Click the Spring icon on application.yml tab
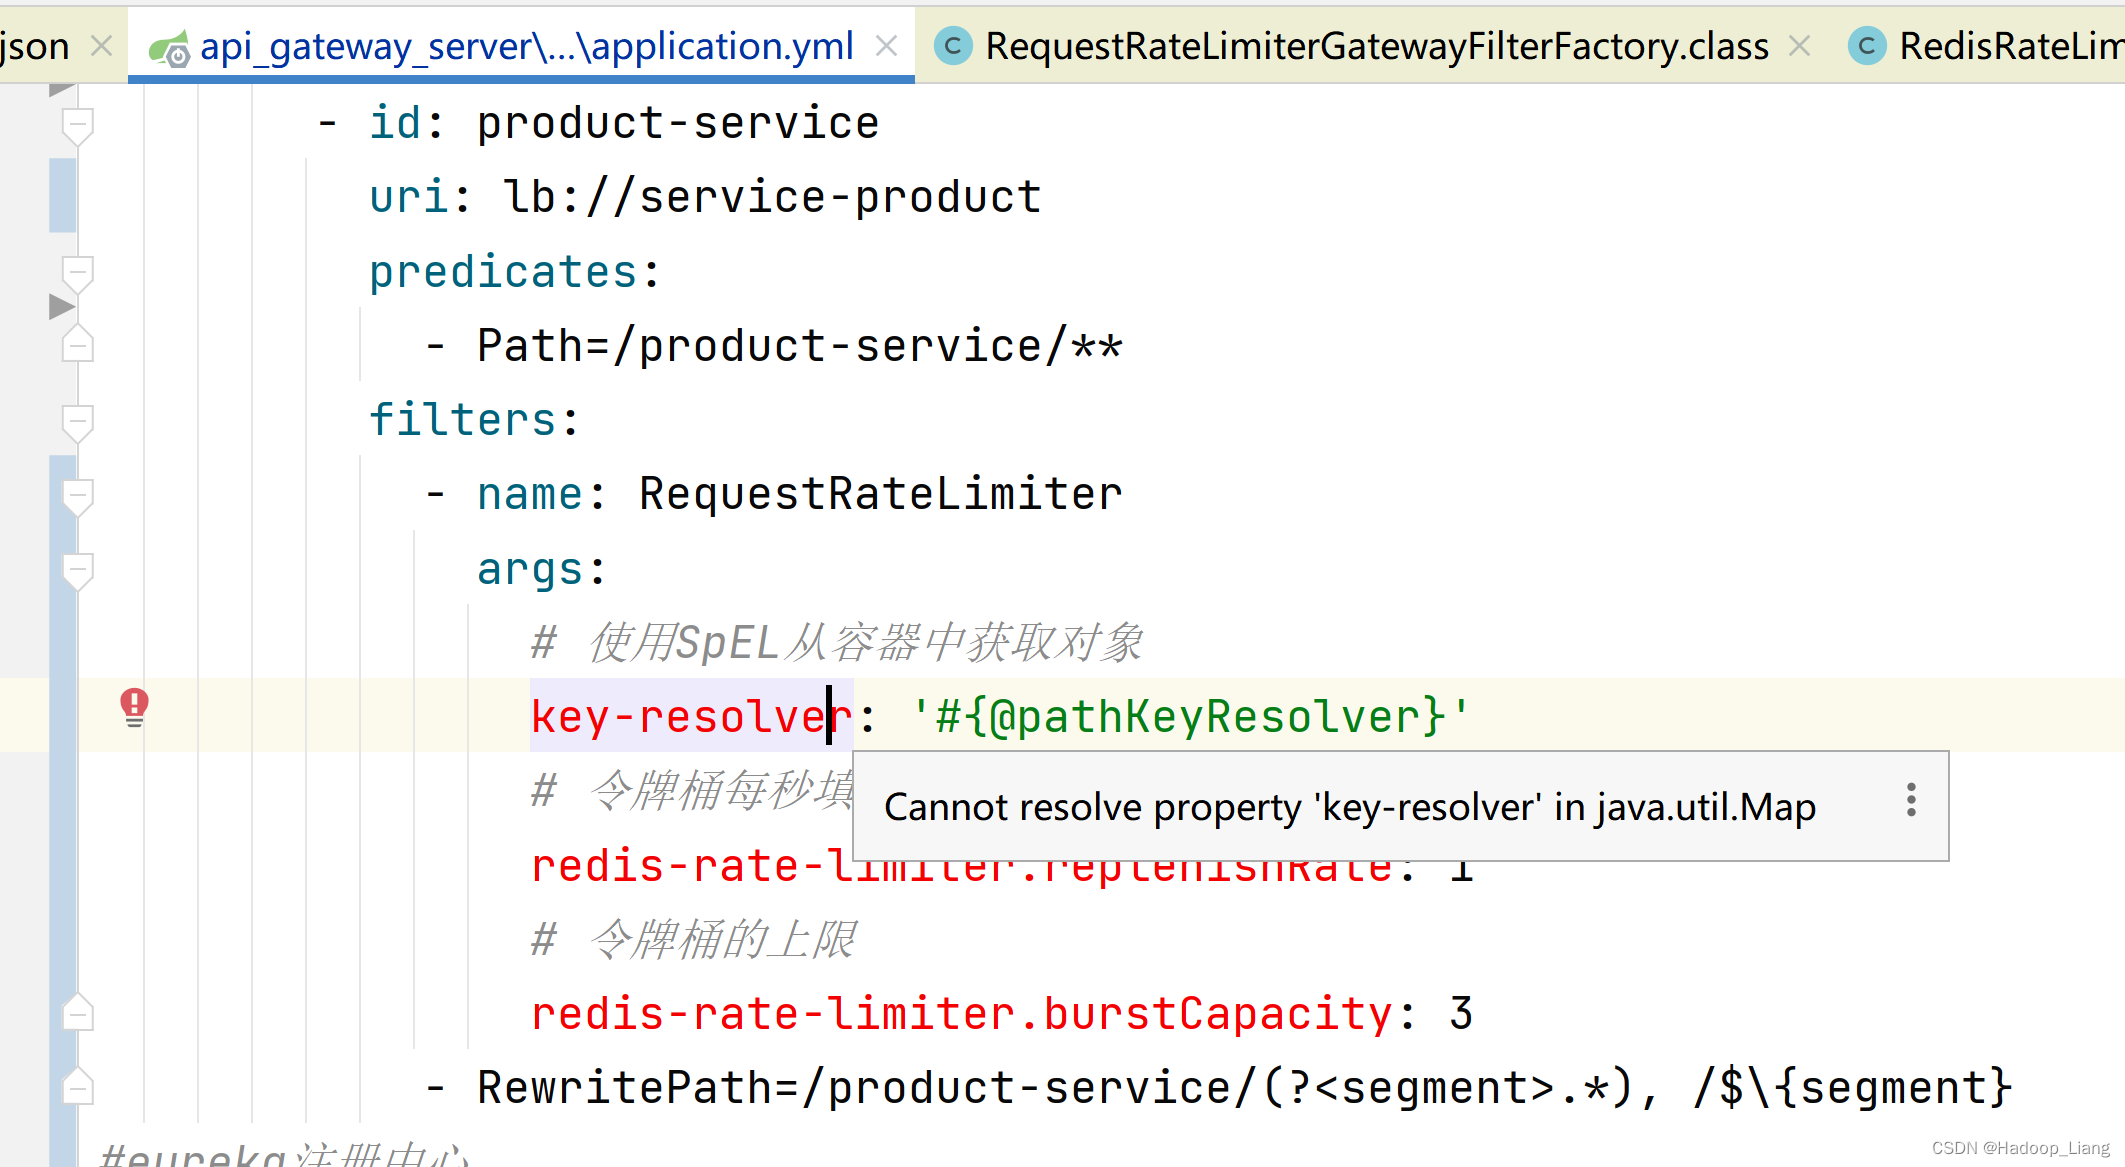The height and width of the screenshot is (1167, 2125). pyautogui.click(x=168, y=48)
